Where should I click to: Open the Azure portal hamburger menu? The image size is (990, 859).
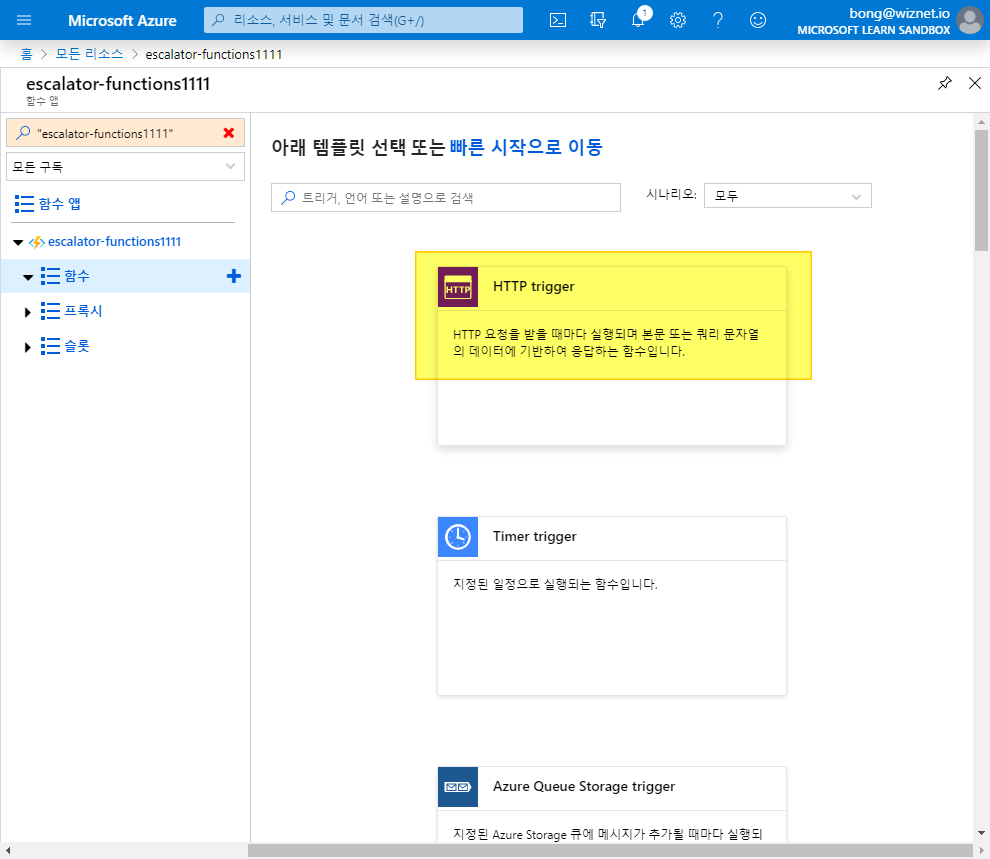pos(24,20)
